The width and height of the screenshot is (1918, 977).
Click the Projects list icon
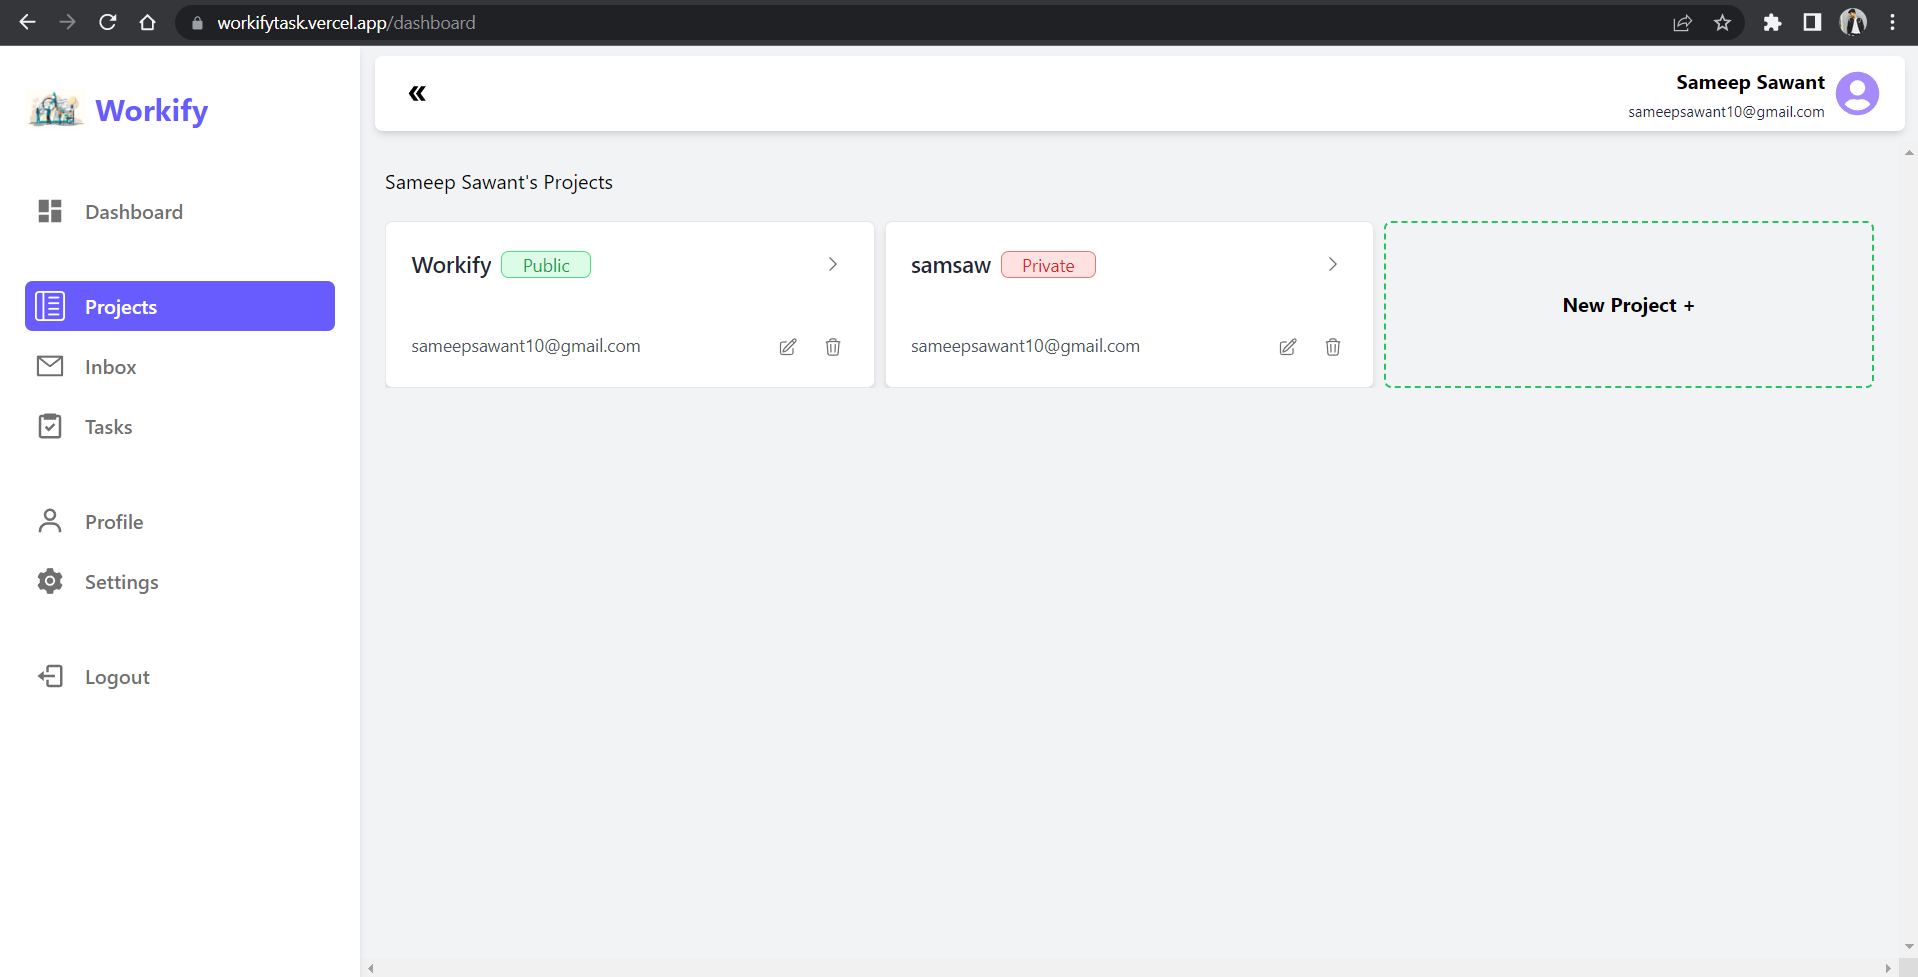tap(50, 306)
